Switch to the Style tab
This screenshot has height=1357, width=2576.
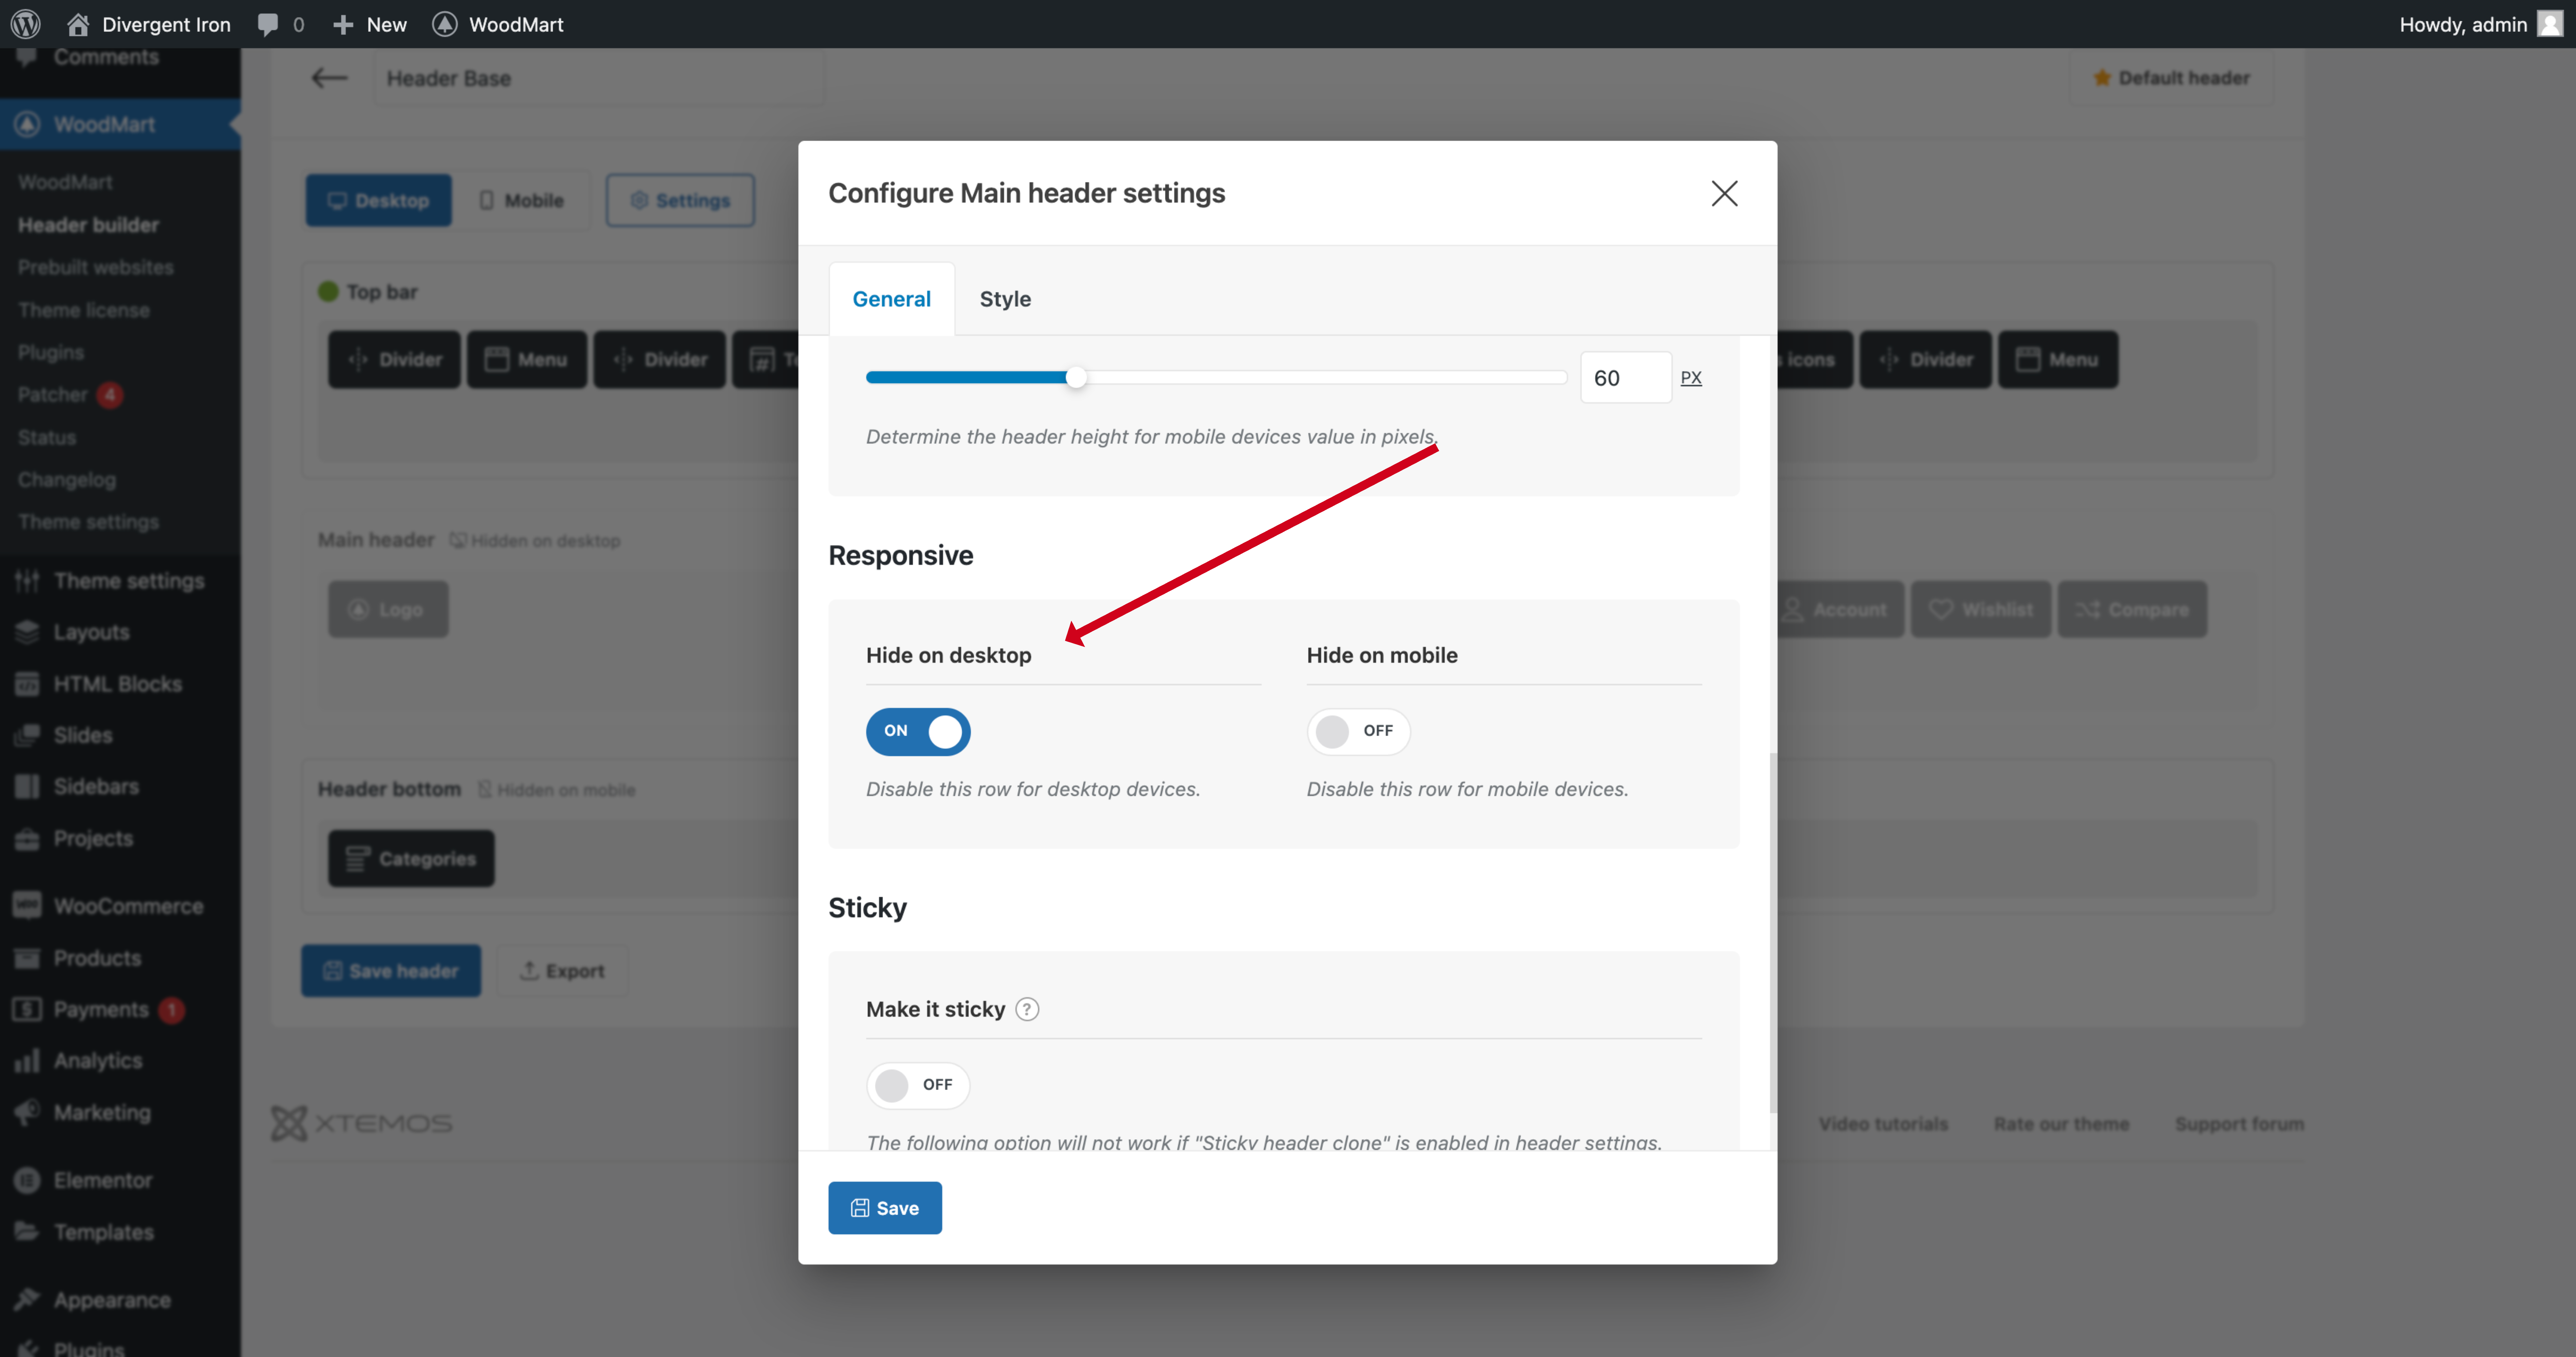point(1005,299)
